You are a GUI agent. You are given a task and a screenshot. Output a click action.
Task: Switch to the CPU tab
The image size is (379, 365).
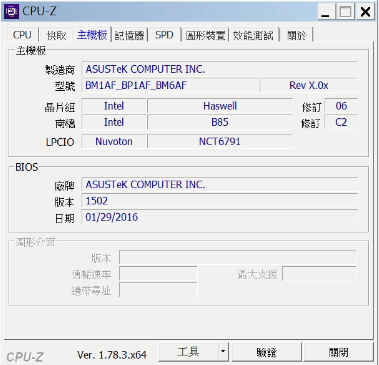tap(22, 35)
